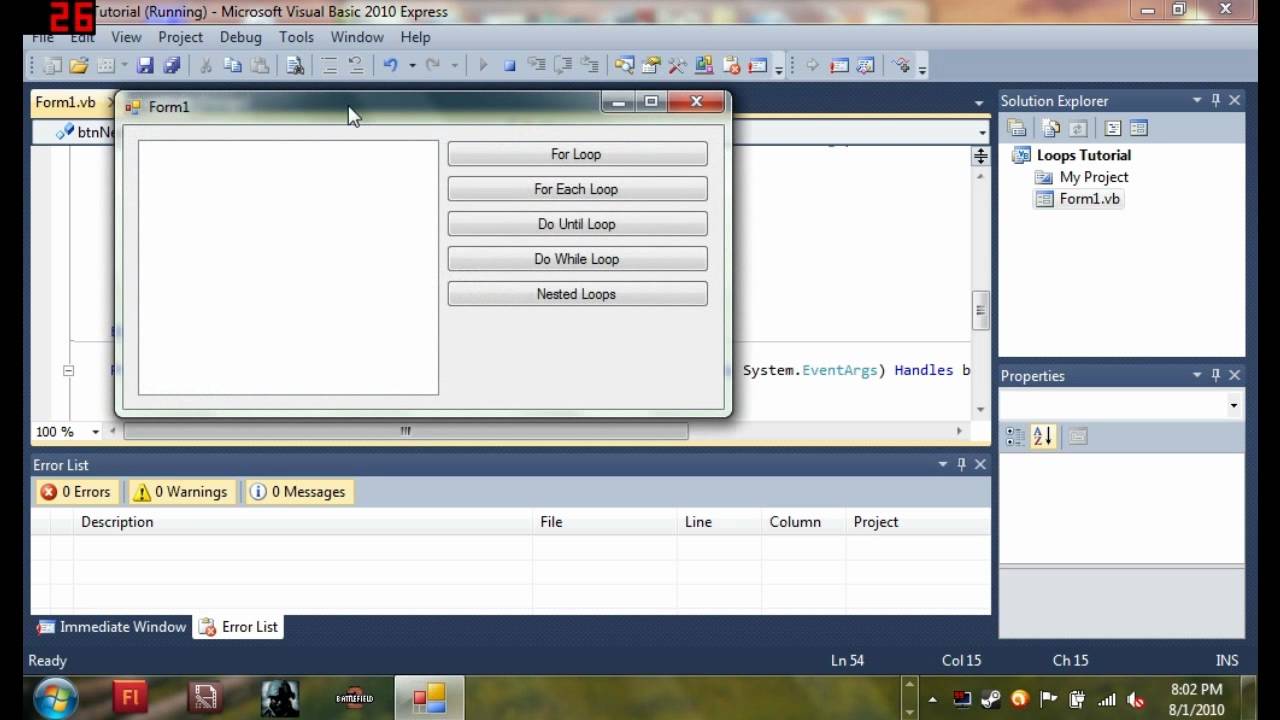This screenshot has width=1280, height=720.
Task: Toggle the 0 Errors filter
Action: pos(75,492)
